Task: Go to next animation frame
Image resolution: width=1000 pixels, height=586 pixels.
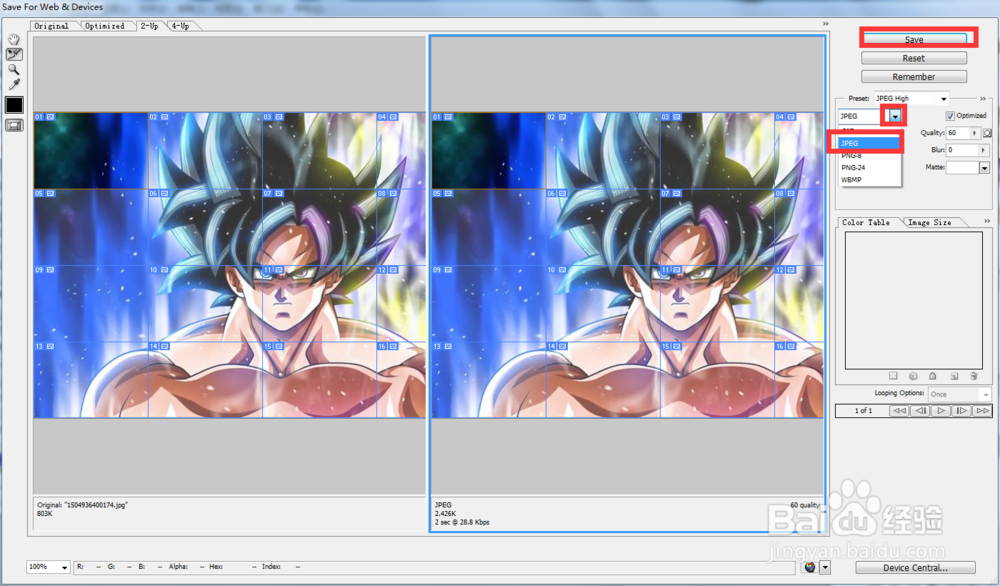Action: [962, 411]
